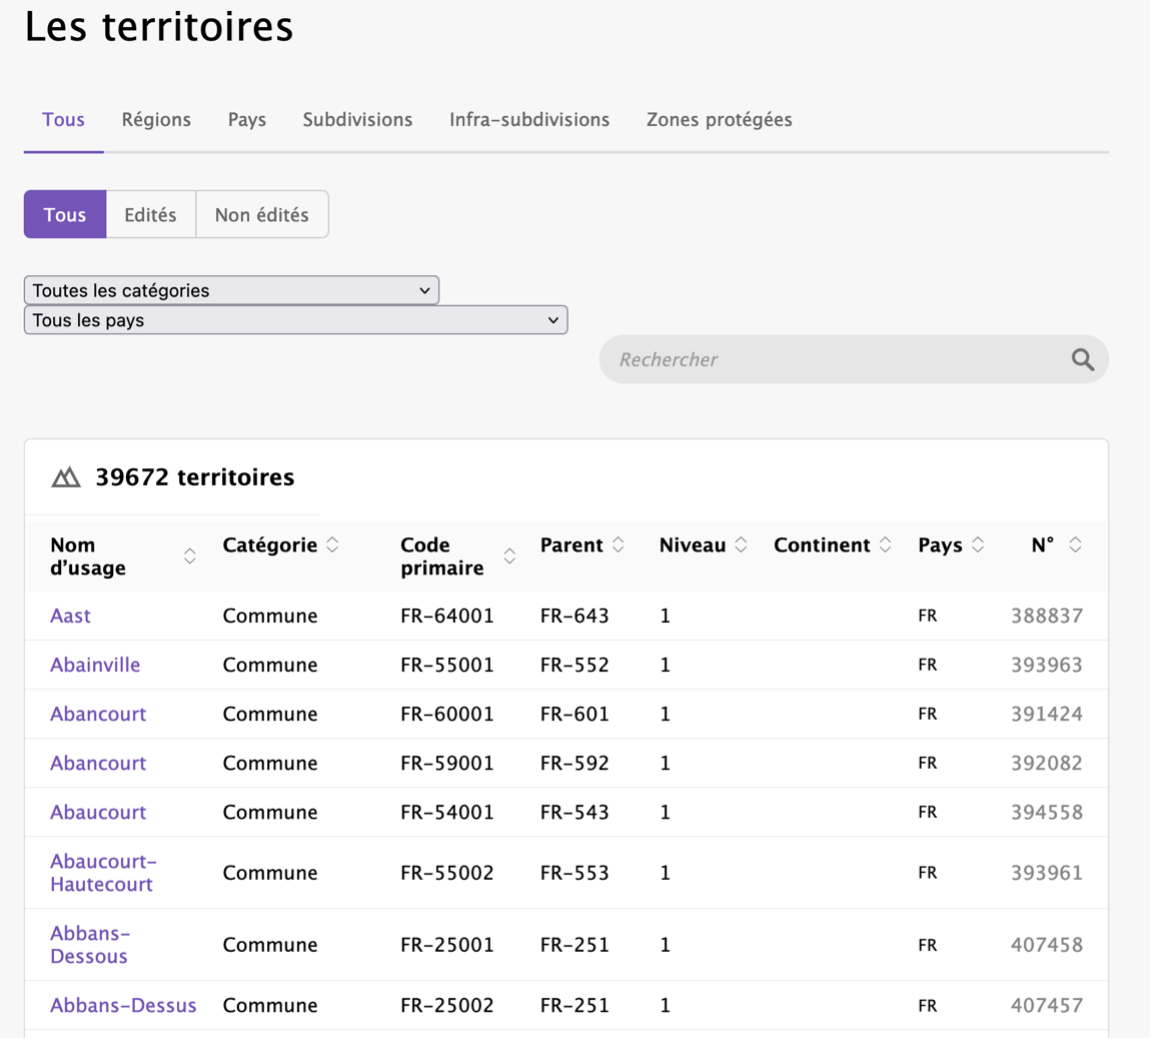Click the mountain icon next to territory count
Viewport: 1155px width, 1041px height.
tap(64, 478)
